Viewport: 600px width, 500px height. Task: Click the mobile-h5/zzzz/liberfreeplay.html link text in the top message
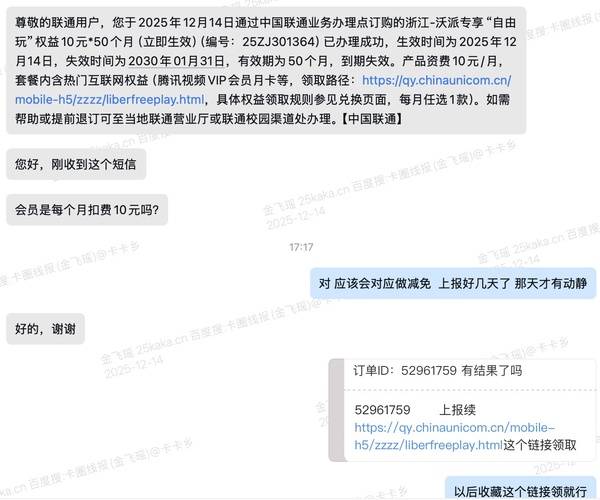(x=109, y=99)
